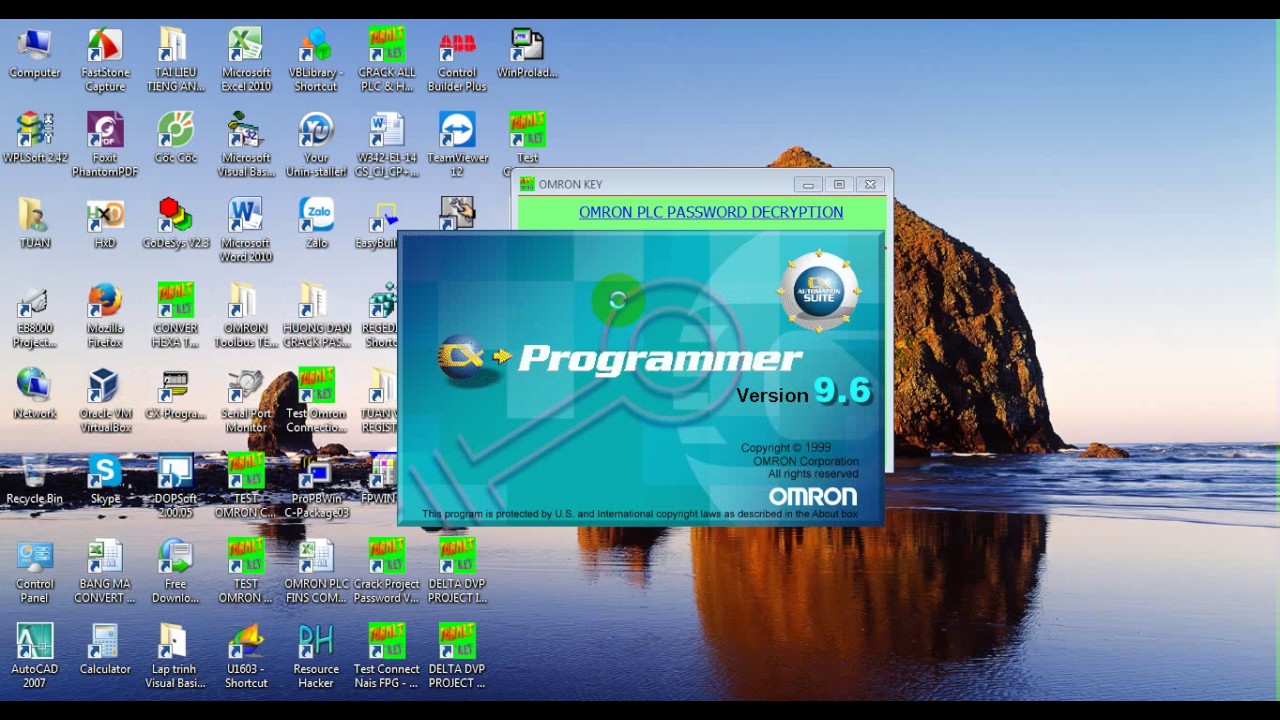
Task: Open the Computer desktop icon
Action: (35, 54)
